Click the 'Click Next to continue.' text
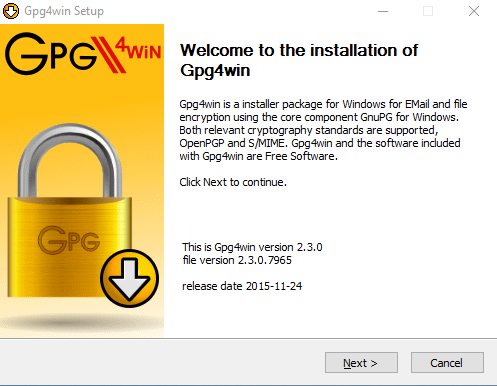The image size is (497, 386). [233, 182]
